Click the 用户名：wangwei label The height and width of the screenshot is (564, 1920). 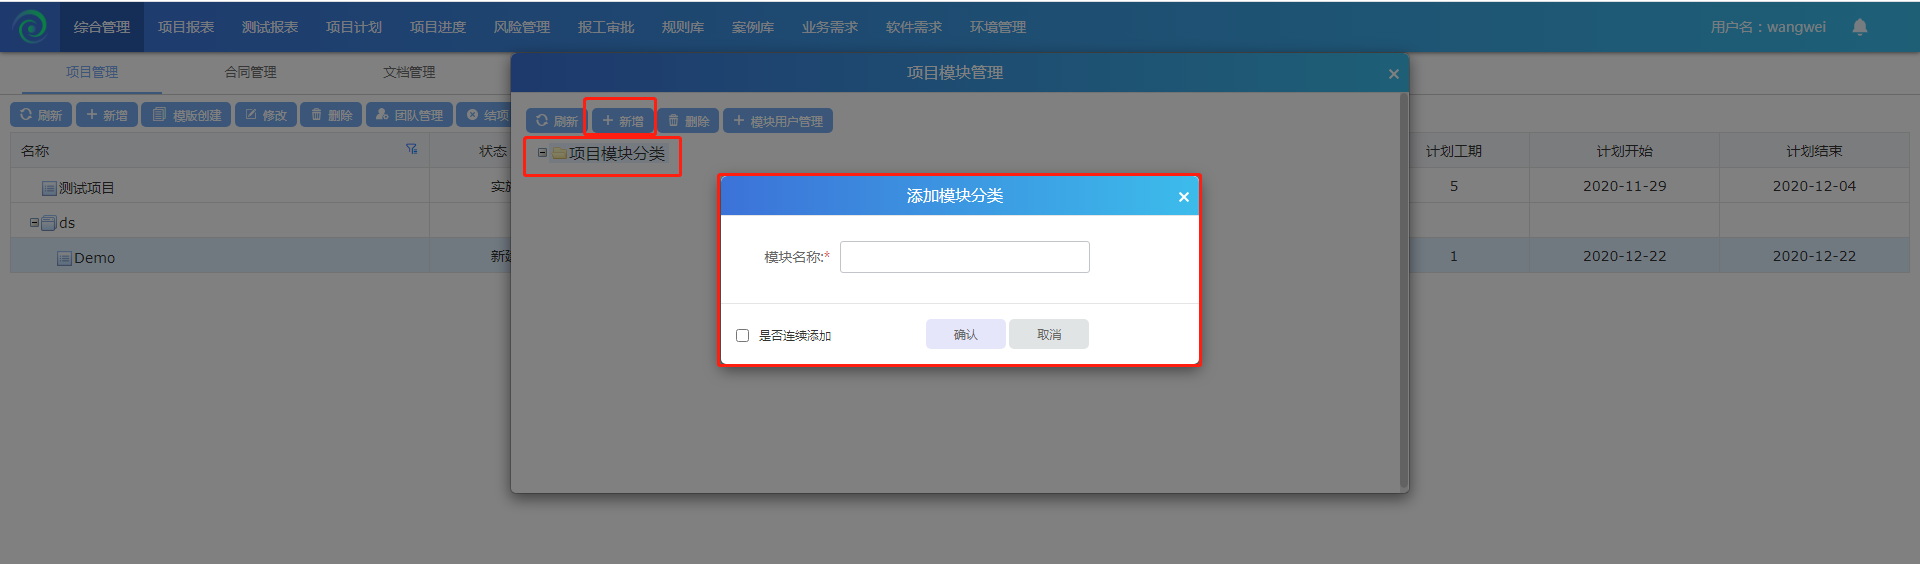pyautogui.click(x=1768, y=27)
